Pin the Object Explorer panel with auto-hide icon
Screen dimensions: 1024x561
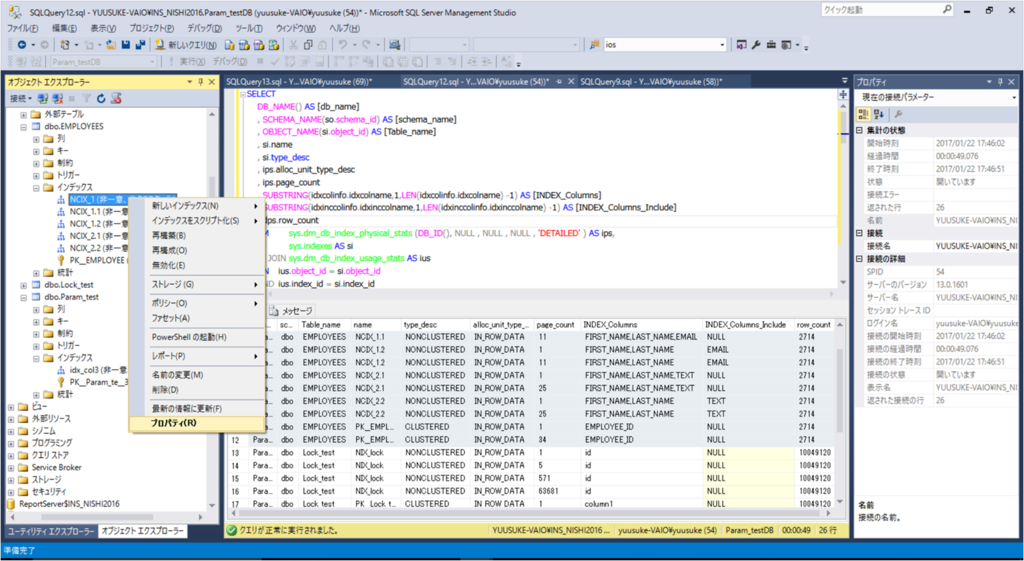[x=200, y=82]
